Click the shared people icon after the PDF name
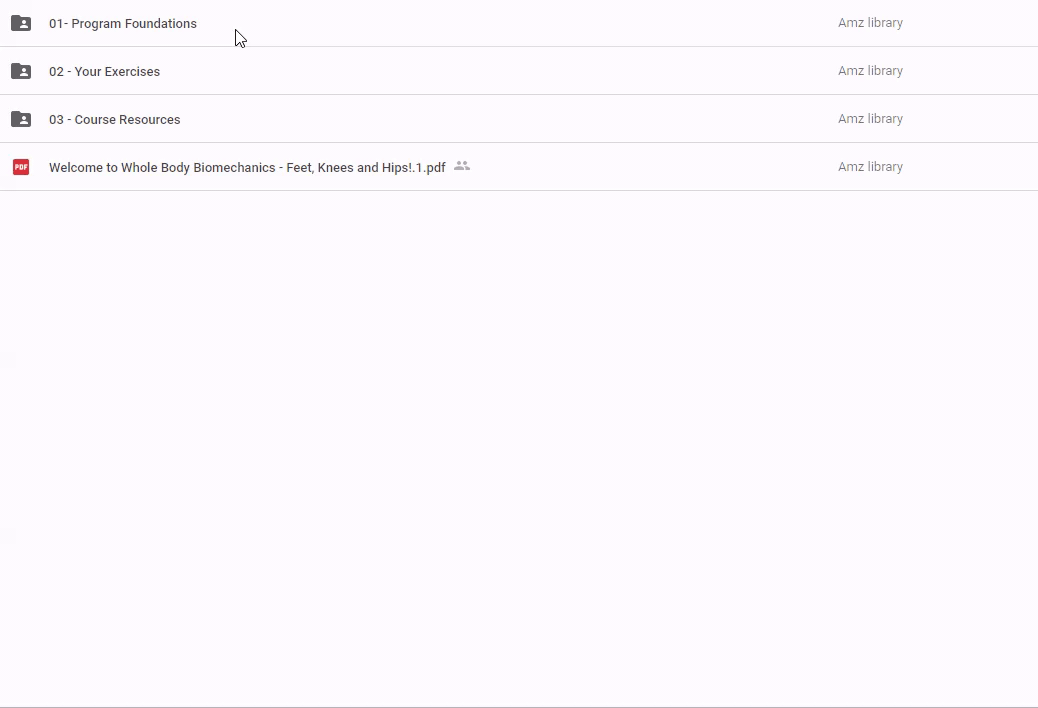This screenshot has width=1038, height=708. pyautogui.click(x=461, y=166)
